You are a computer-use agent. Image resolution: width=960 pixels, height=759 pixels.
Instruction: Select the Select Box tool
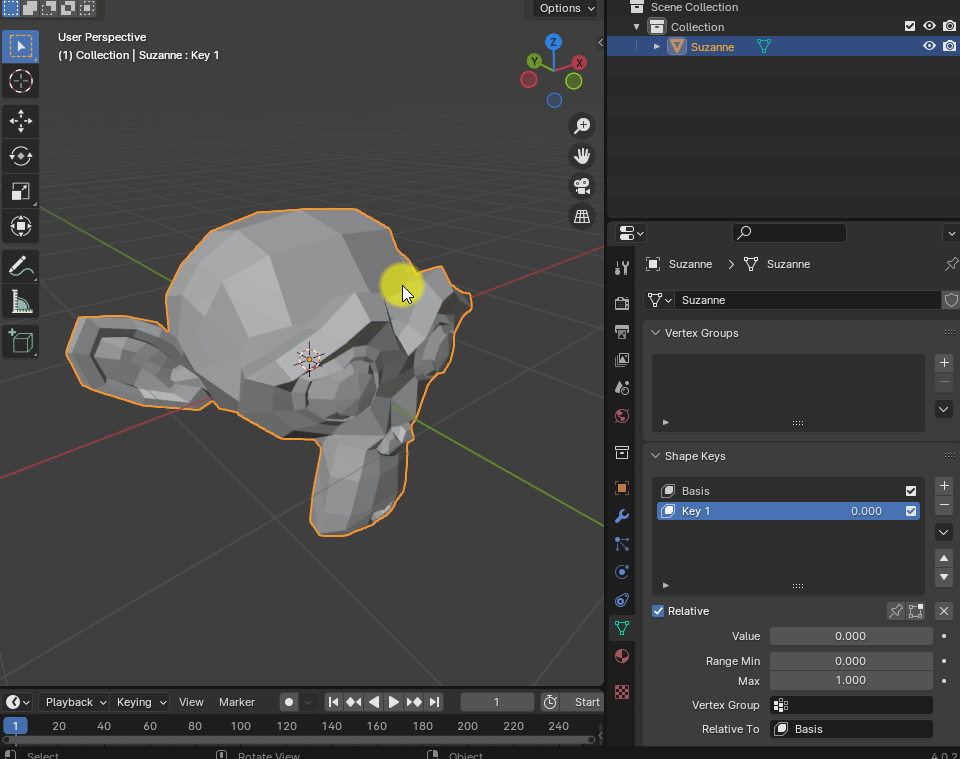[x=20, y=47]
